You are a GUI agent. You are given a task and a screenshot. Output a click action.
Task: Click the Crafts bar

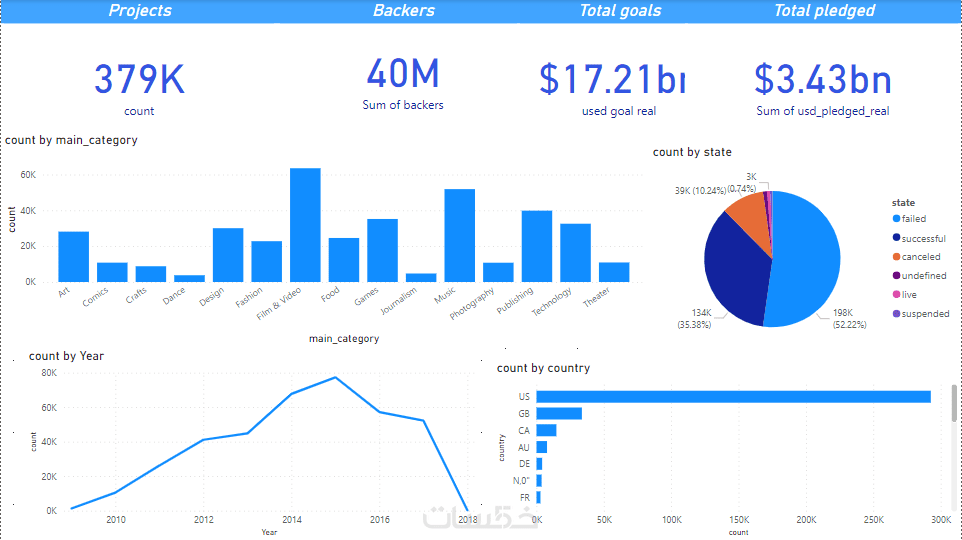(151, 274)
